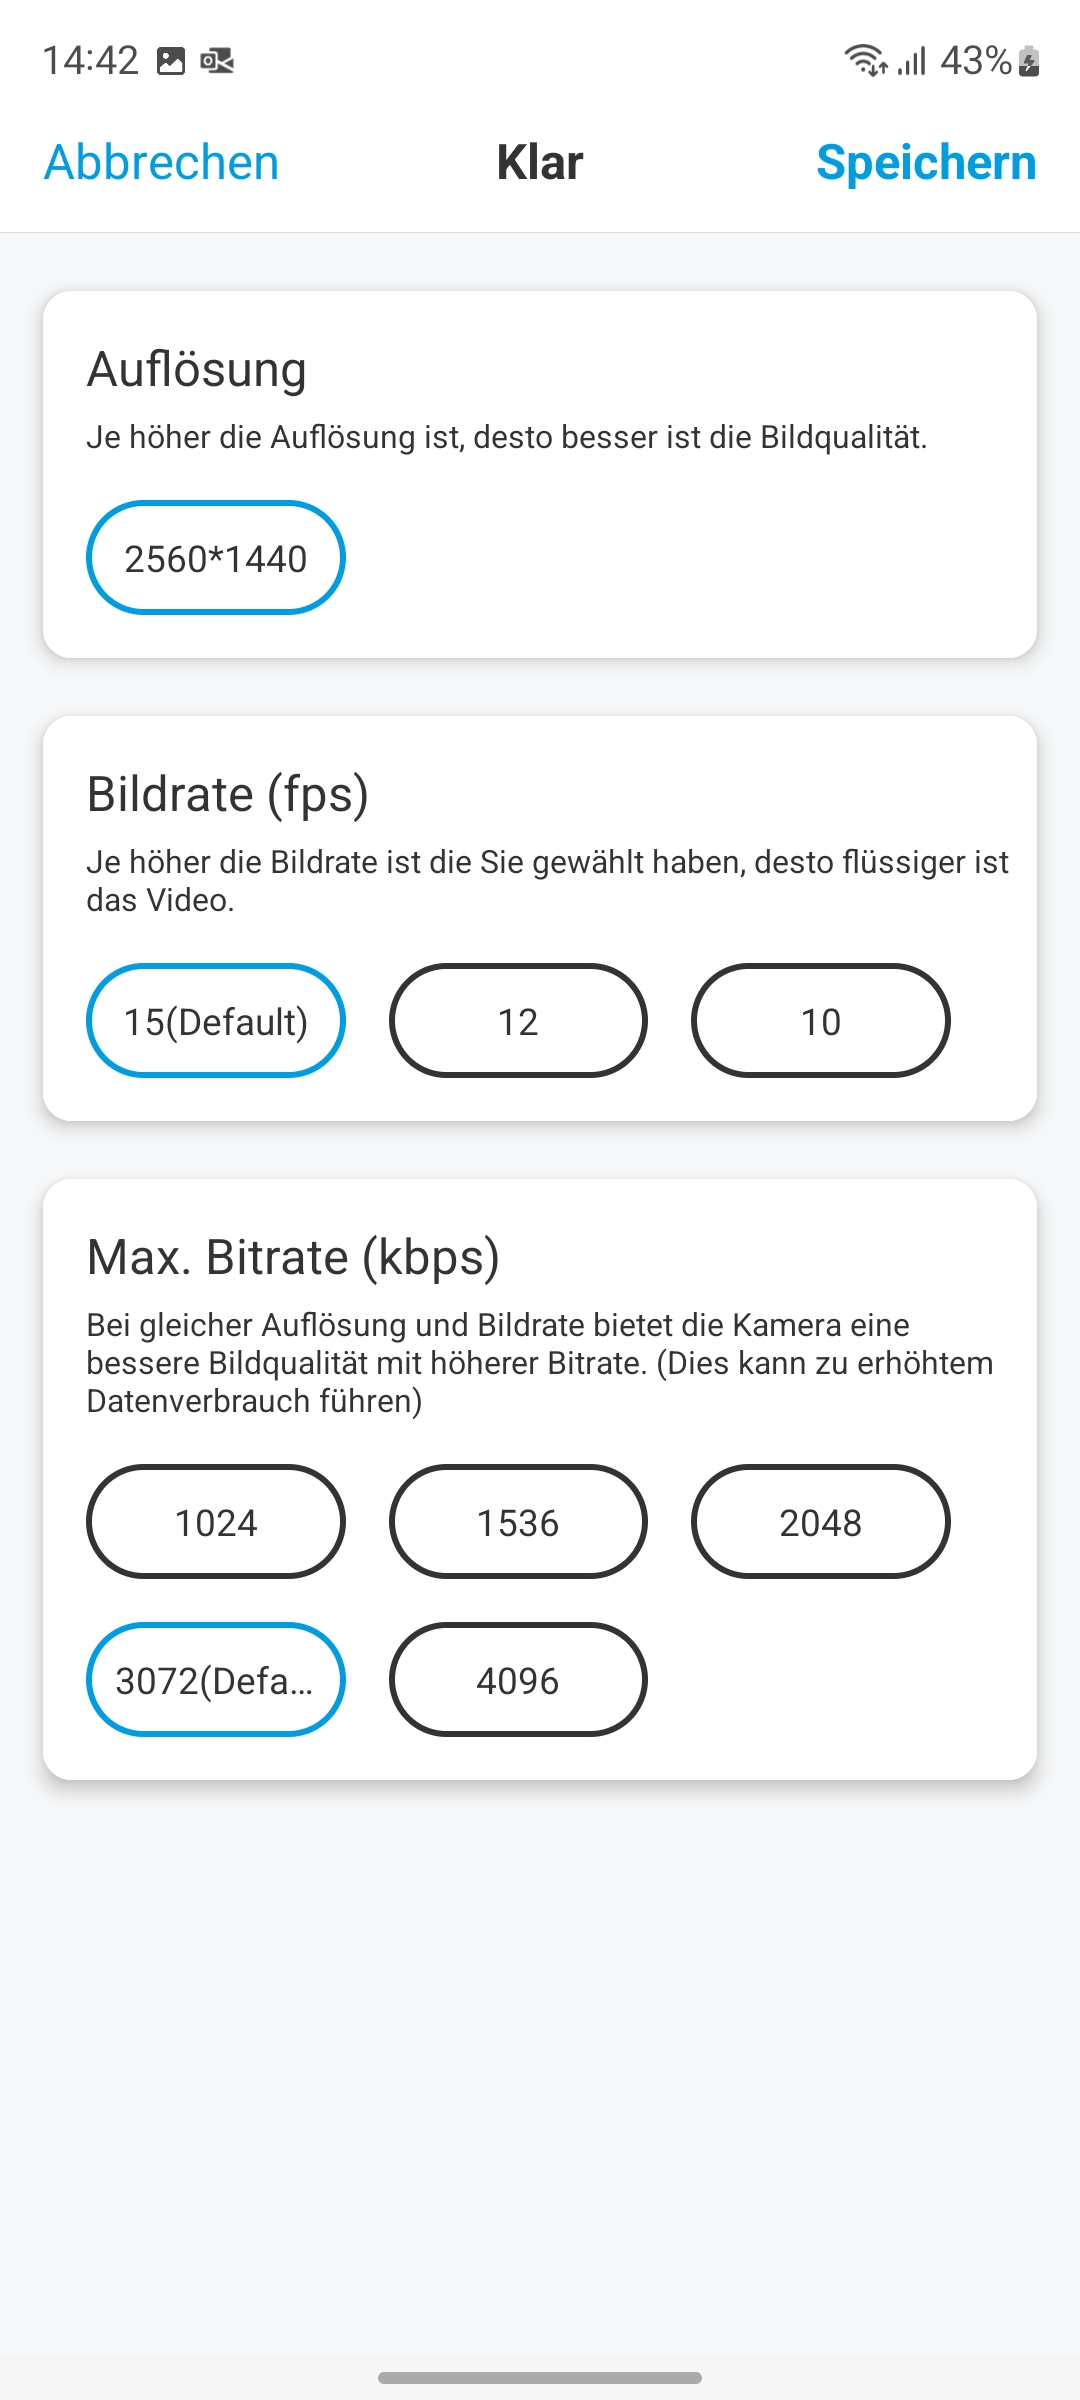Tap the Wi-Fi signal icon
The image size is (1080, 2400).
coord(865,61)
